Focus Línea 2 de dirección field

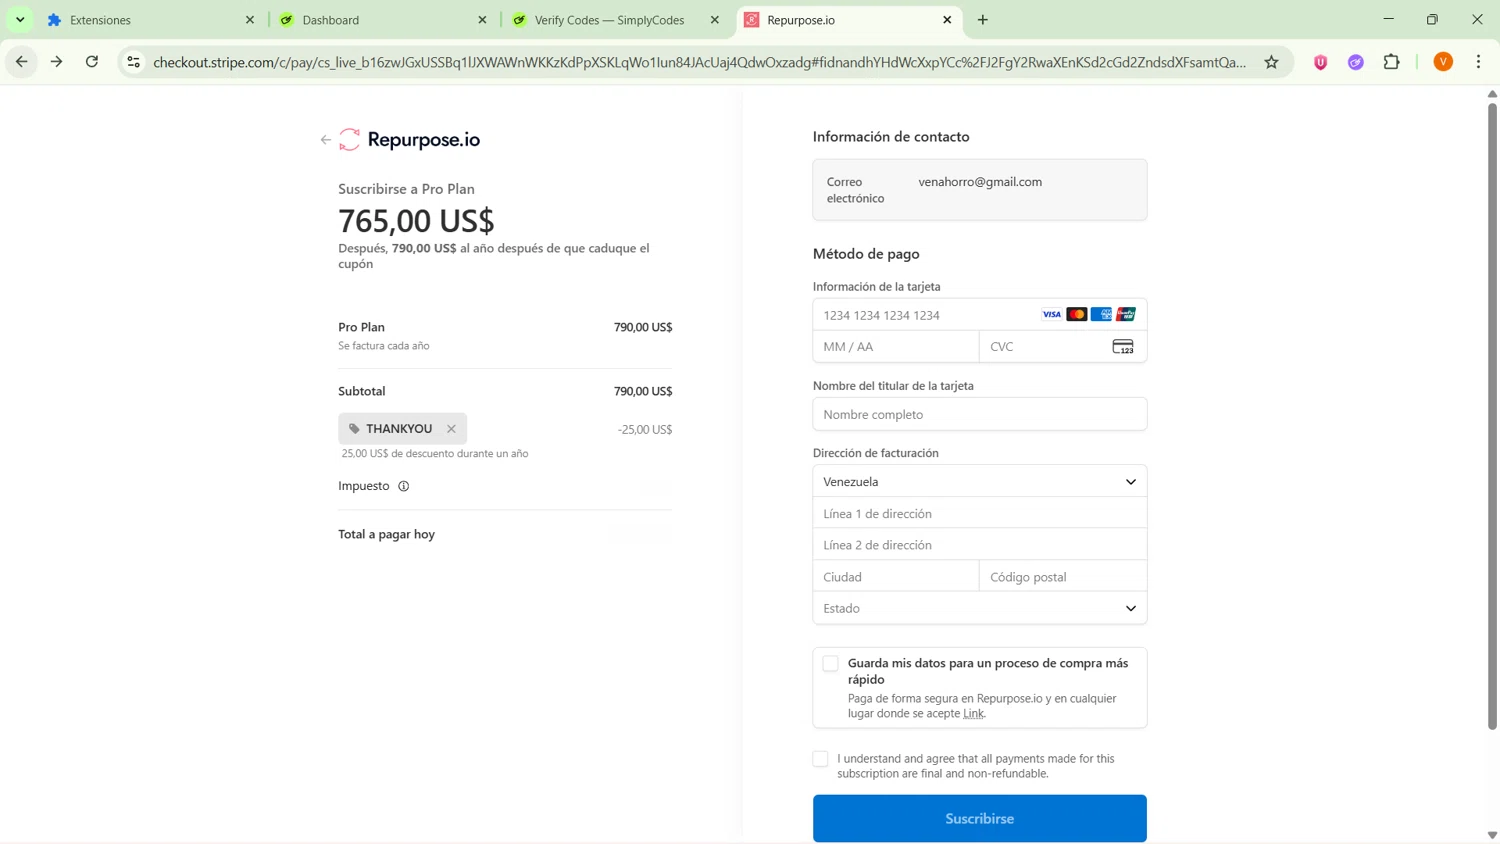(979, 545)
